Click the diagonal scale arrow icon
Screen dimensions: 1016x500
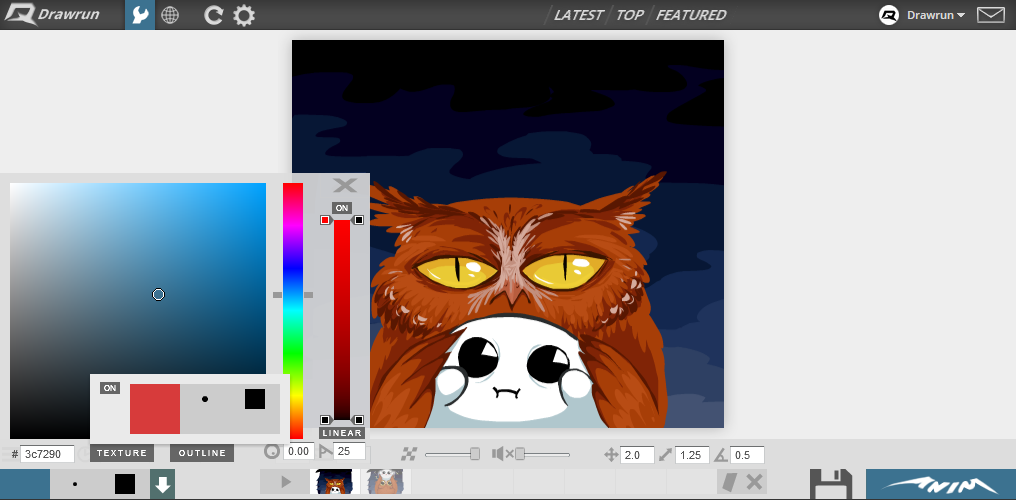(665, 455)
